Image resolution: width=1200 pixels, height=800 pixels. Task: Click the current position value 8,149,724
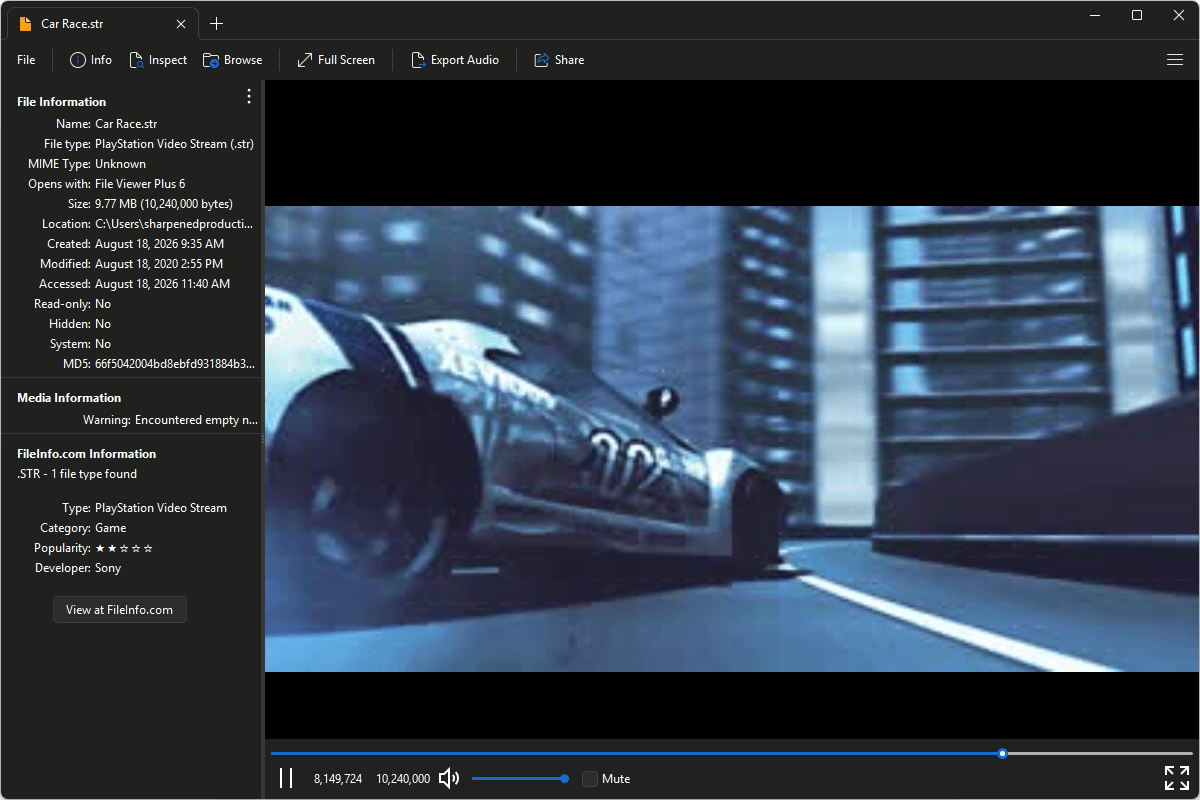click(338, 778)
